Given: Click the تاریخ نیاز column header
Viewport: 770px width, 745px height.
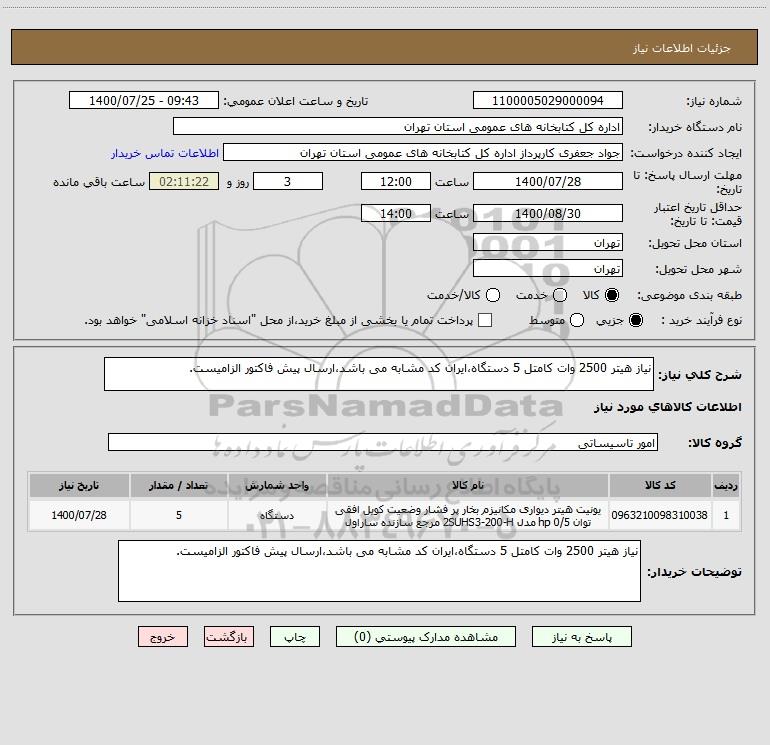Looking at the screenshot, I should (x=79, y=486).
